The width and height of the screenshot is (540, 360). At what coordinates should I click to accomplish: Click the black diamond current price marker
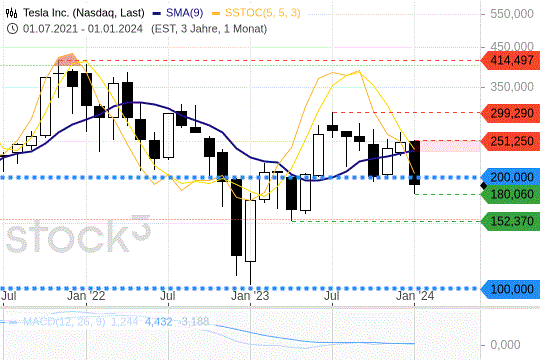(x=484, y=186)
